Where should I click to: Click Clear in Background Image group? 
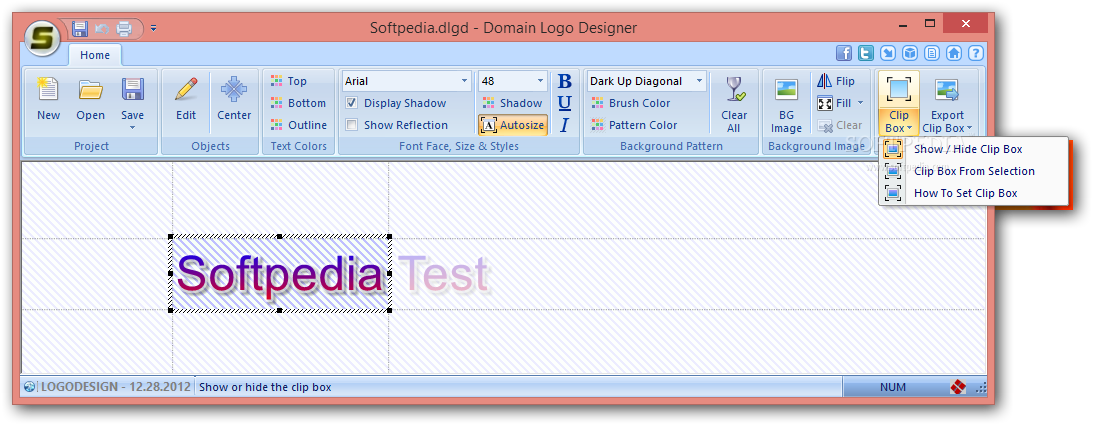point(840,125)
